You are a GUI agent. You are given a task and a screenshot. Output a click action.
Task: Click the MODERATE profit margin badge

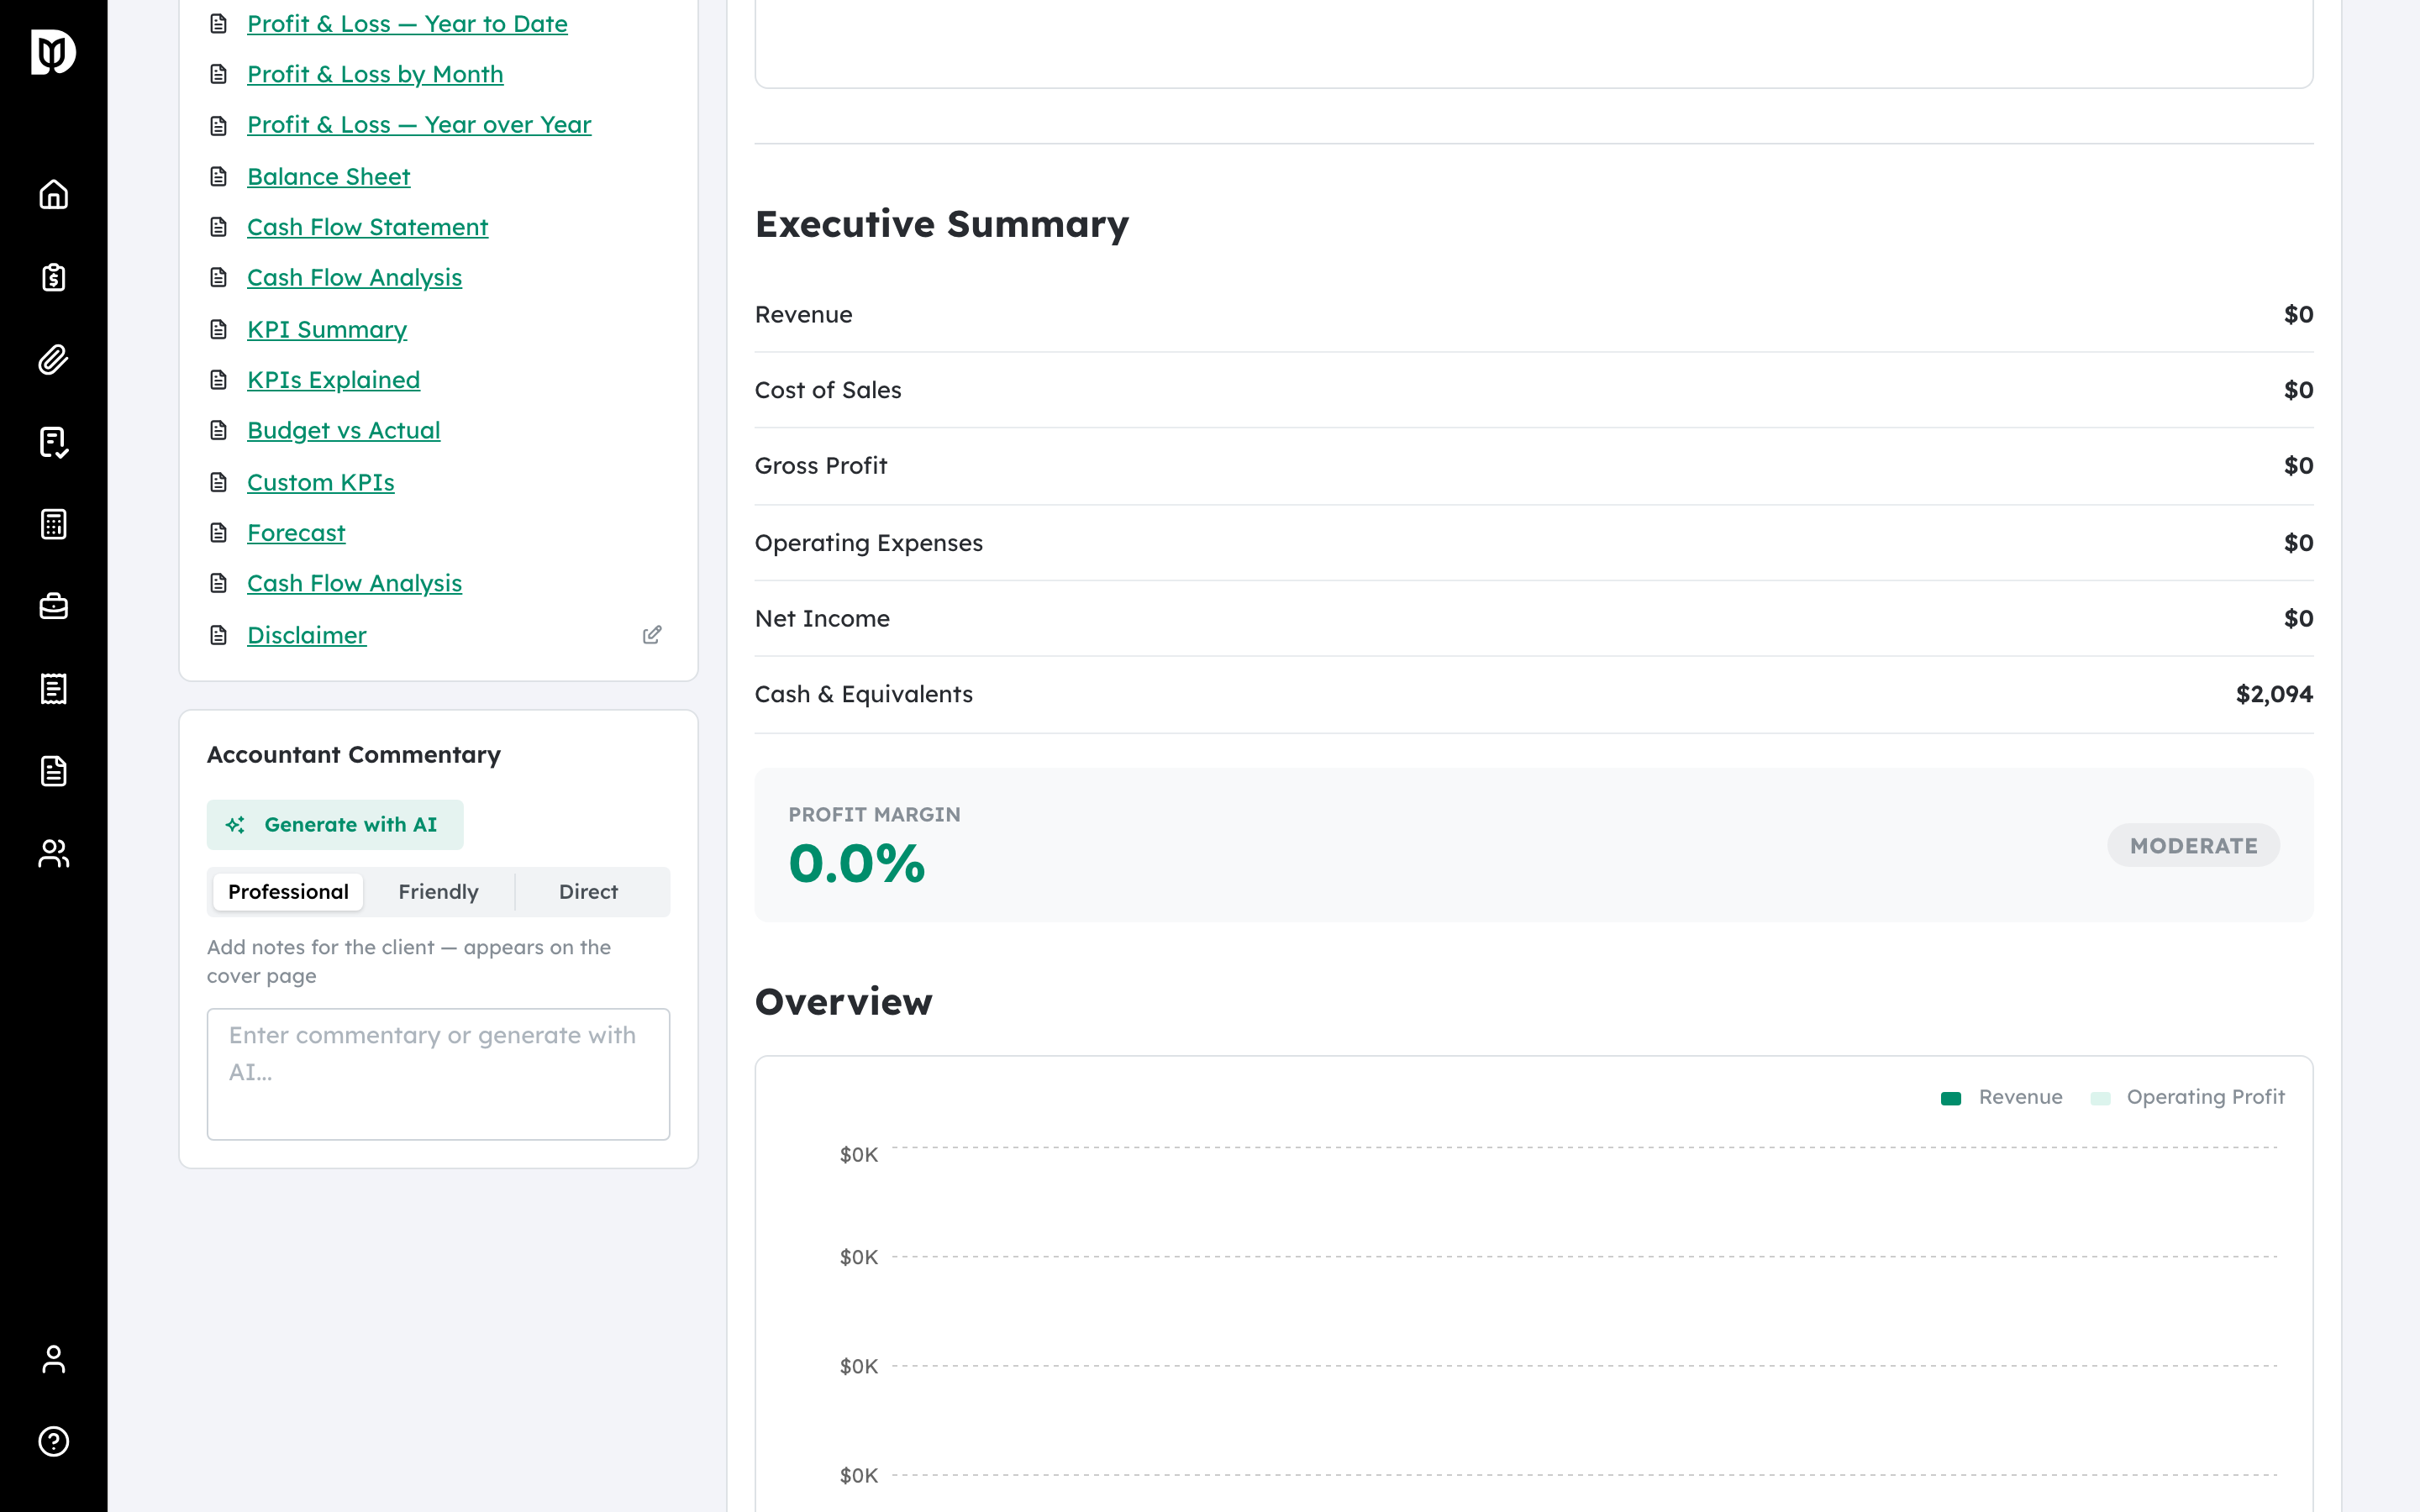coord(2193,846)
